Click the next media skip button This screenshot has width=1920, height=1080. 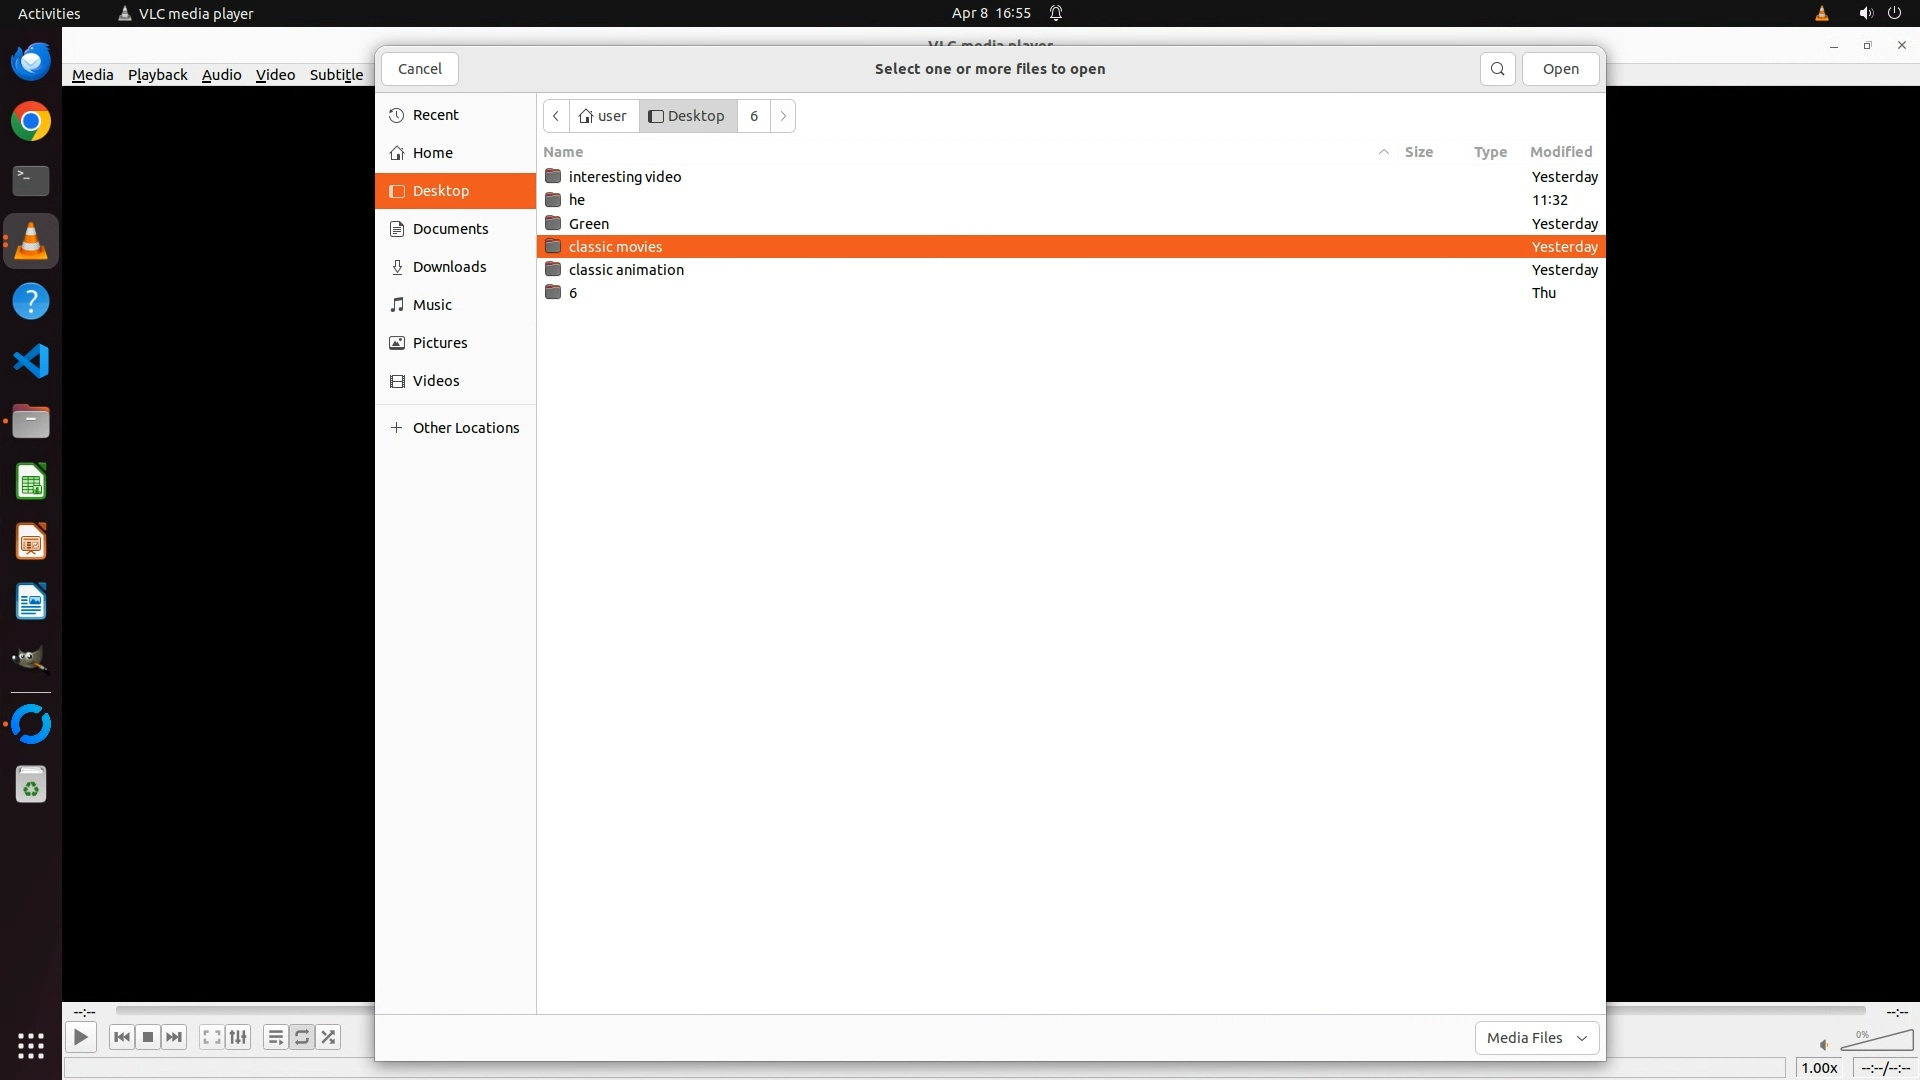tap(174, 1037)
